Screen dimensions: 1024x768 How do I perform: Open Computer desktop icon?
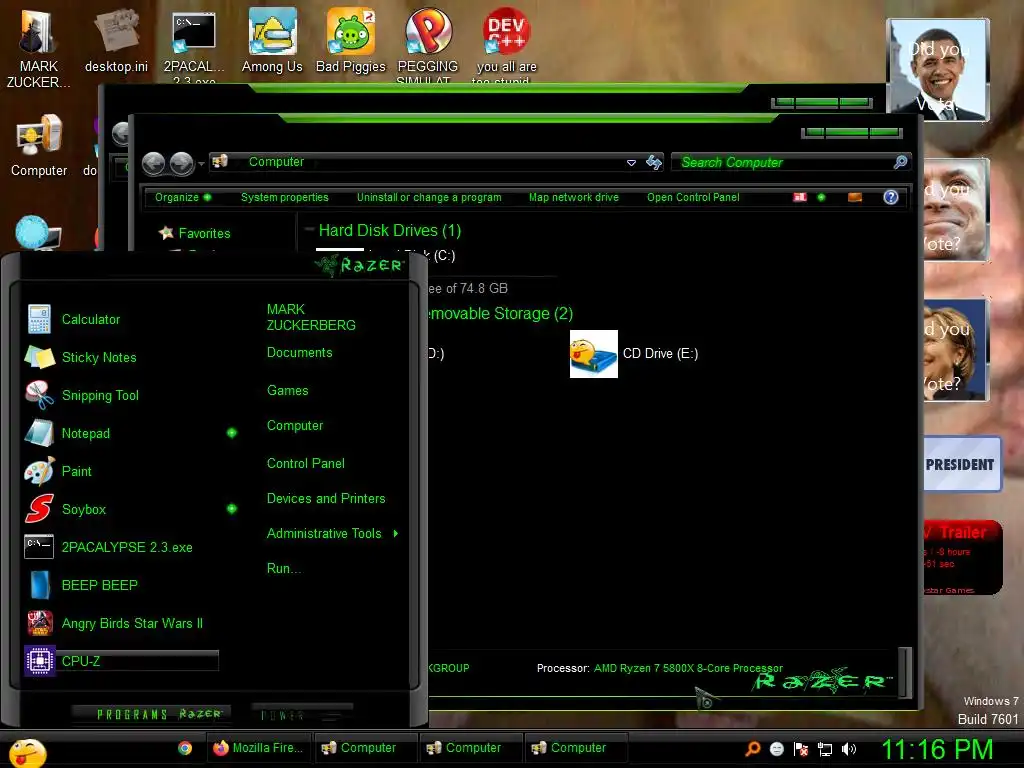point(39,146)
